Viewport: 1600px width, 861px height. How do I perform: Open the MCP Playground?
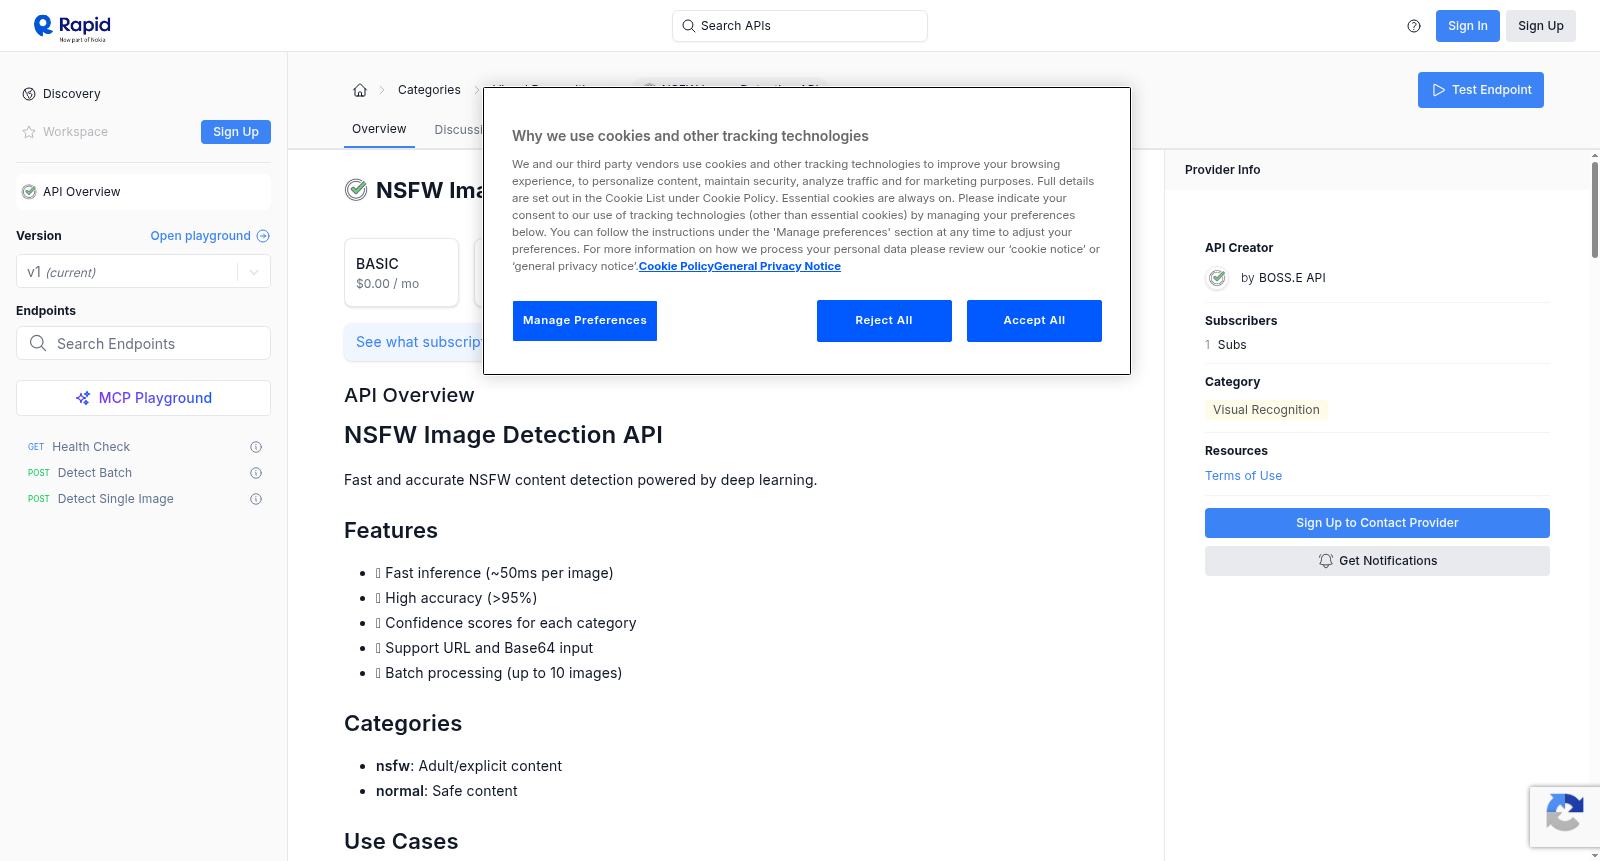point(143,398)
